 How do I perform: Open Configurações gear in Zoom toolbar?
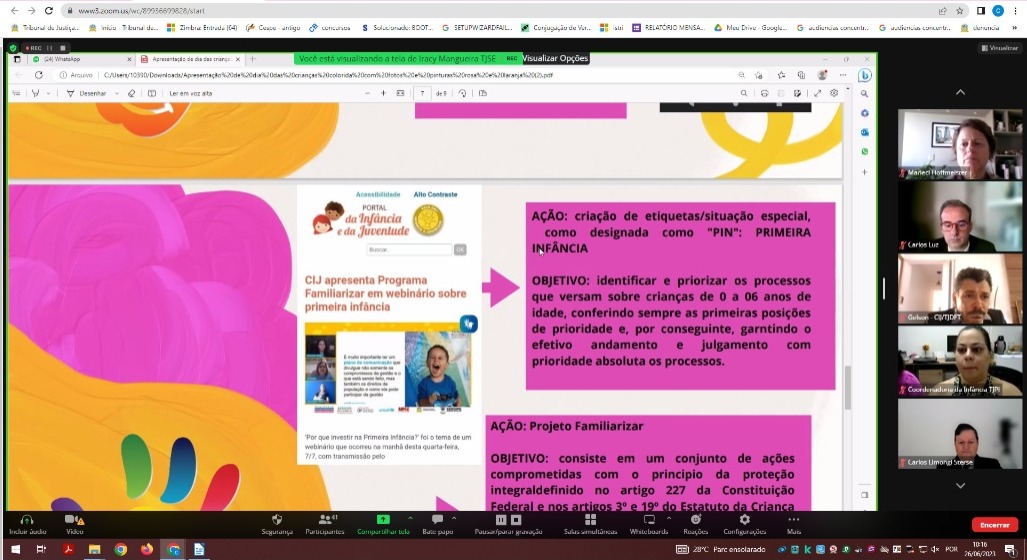744,520
